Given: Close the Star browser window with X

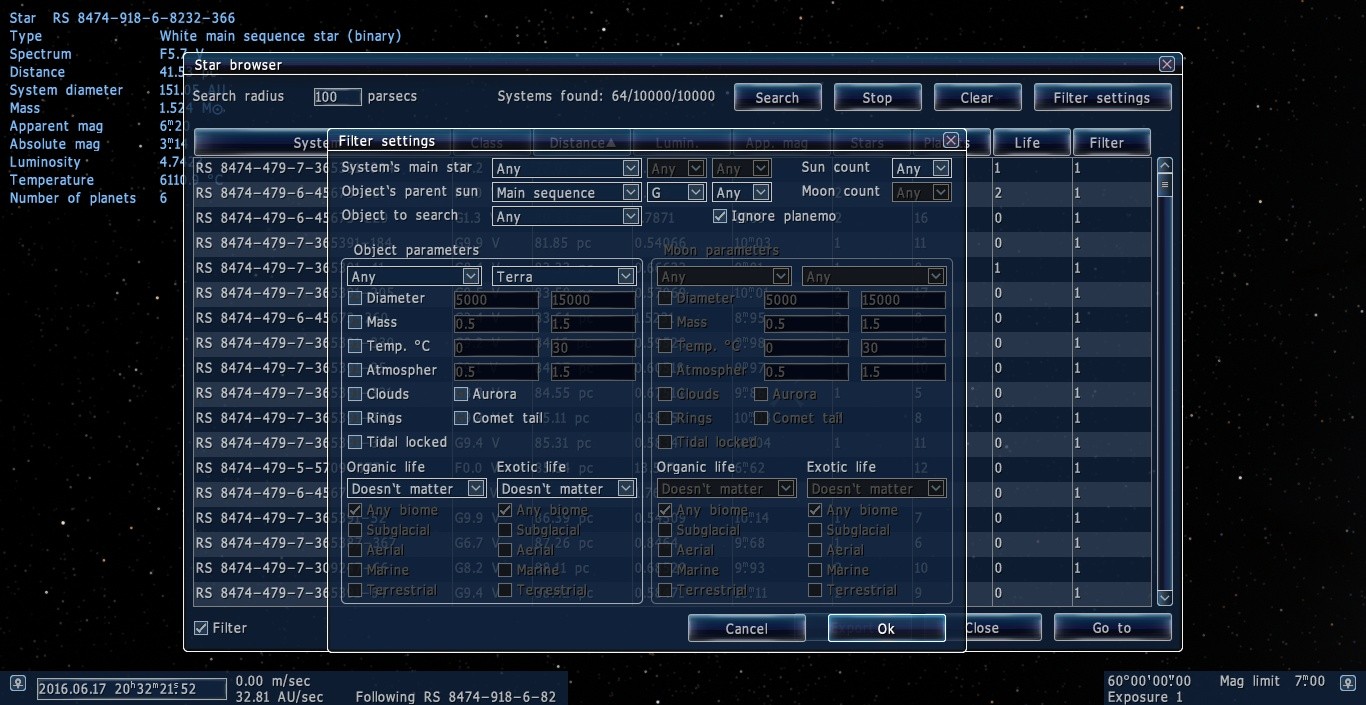Looking at the screenshot, I should pos(1167,64).
